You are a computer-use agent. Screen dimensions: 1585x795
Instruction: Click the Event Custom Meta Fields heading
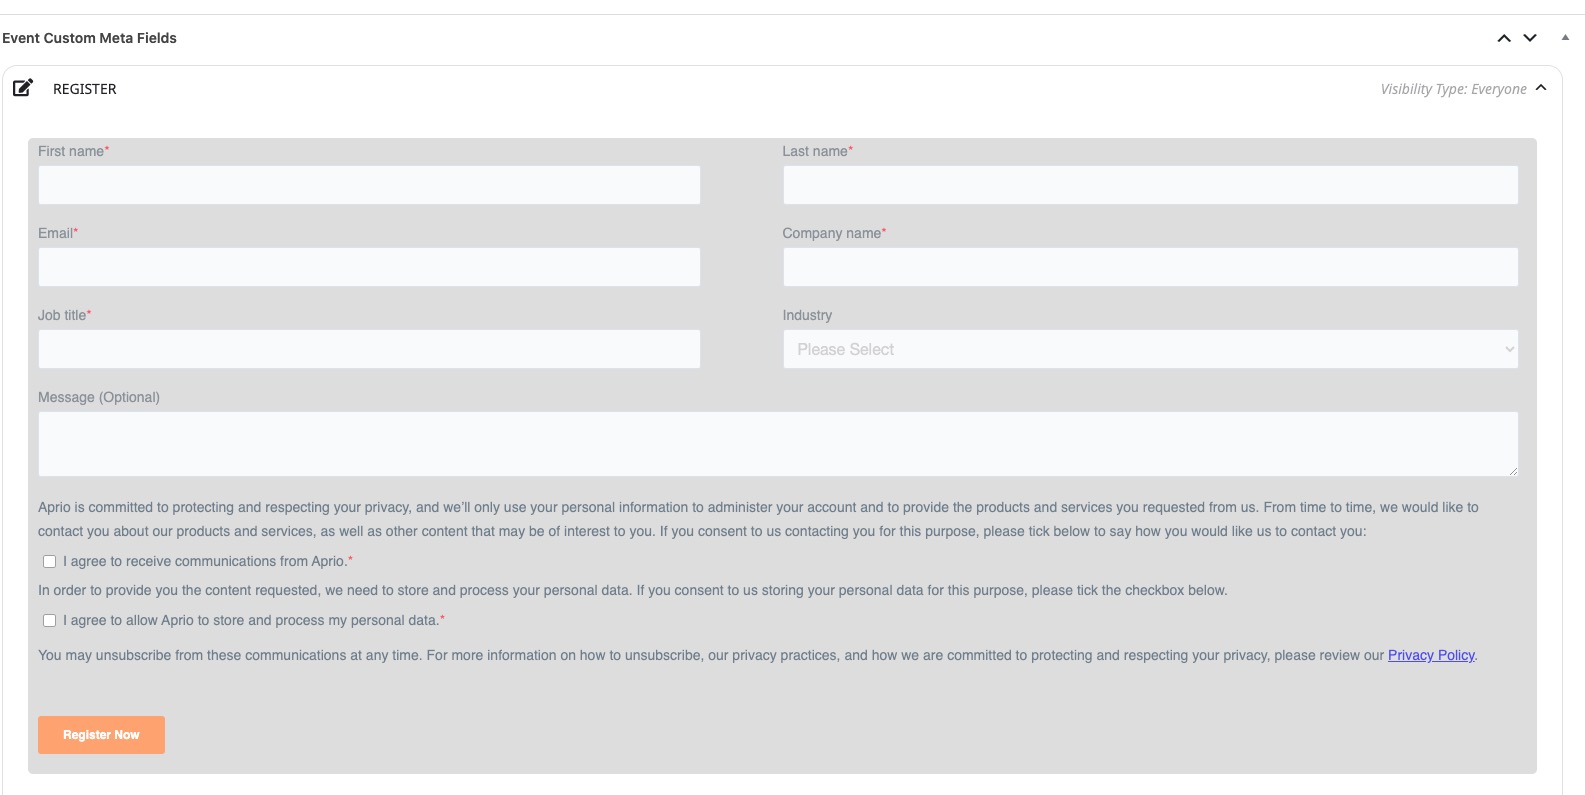click(89, 38)
